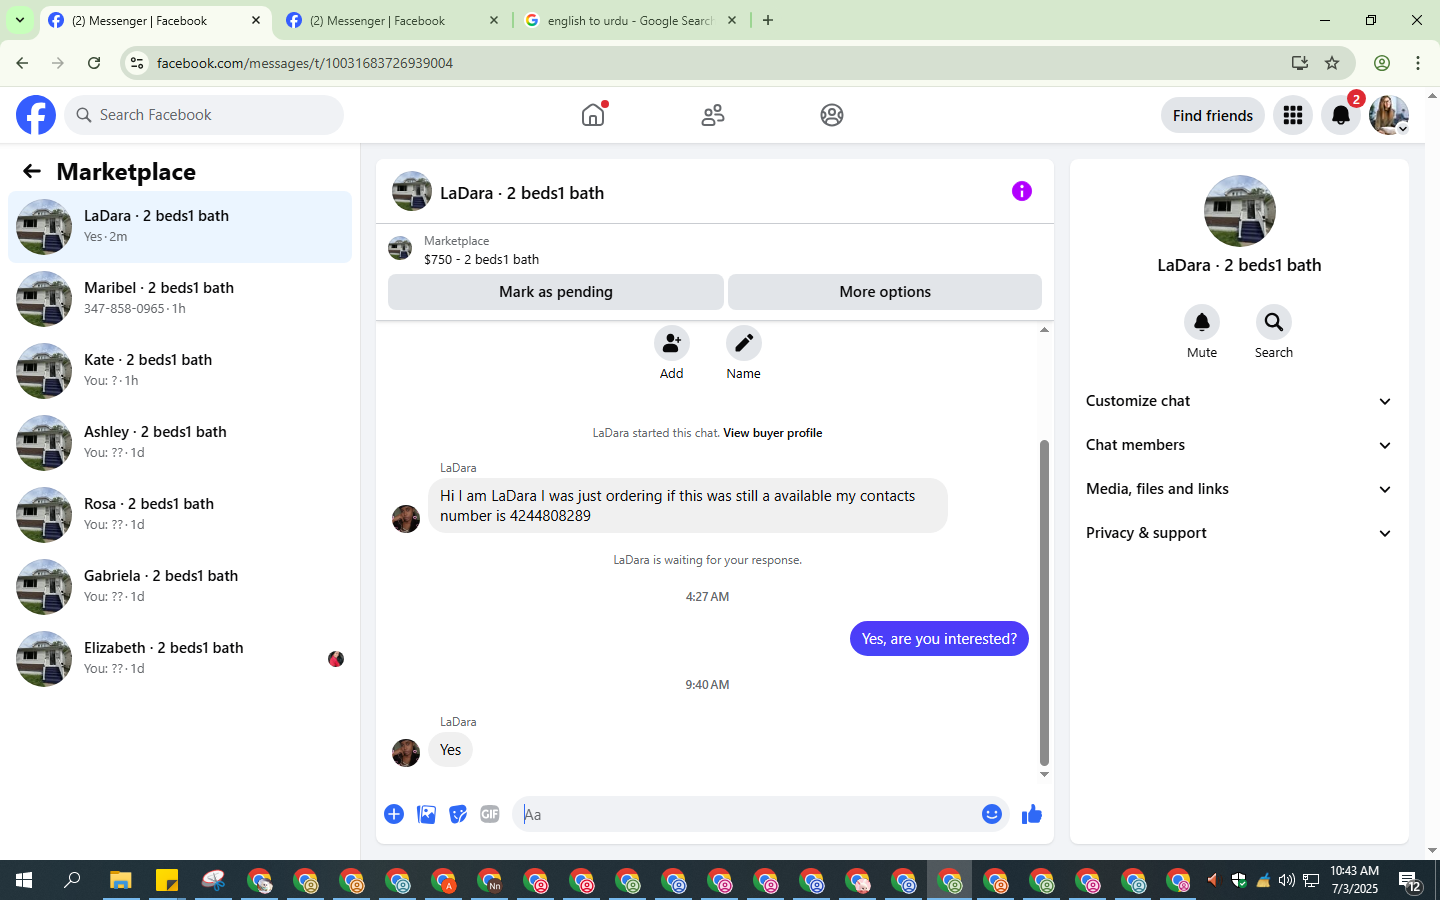Screen dimensions: 1440x900
Task: Expand Chat members section
Action: 1239,445
